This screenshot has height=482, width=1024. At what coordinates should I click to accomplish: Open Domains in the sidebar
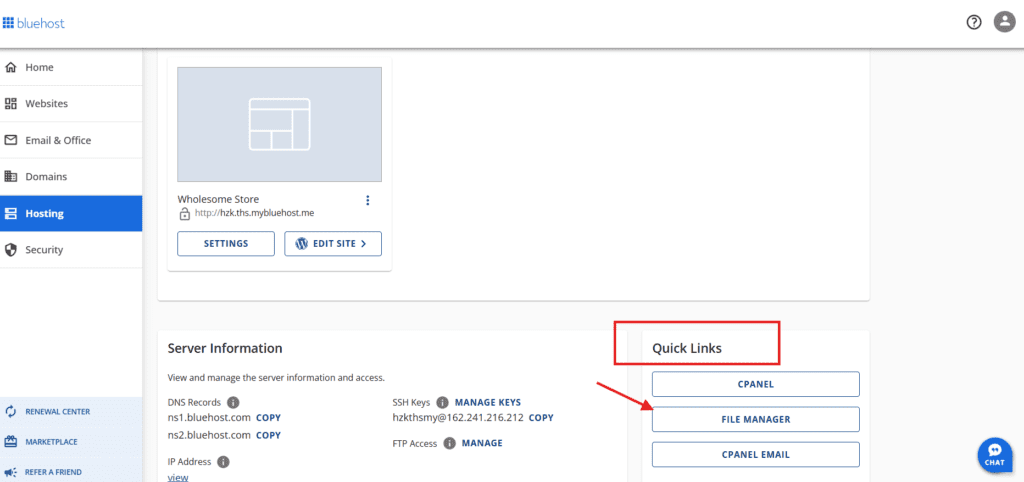point(71,177)
